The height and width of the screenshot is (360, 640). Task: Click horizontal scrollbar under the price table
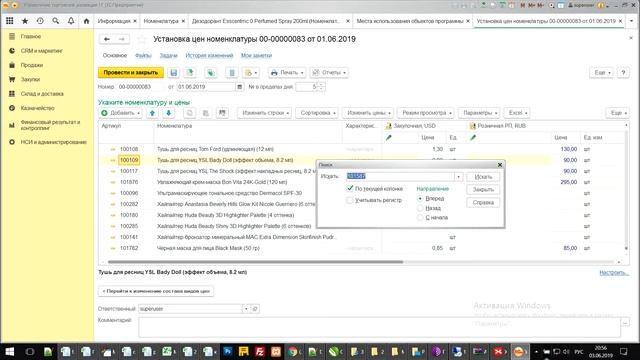click(x=256, y=262)
